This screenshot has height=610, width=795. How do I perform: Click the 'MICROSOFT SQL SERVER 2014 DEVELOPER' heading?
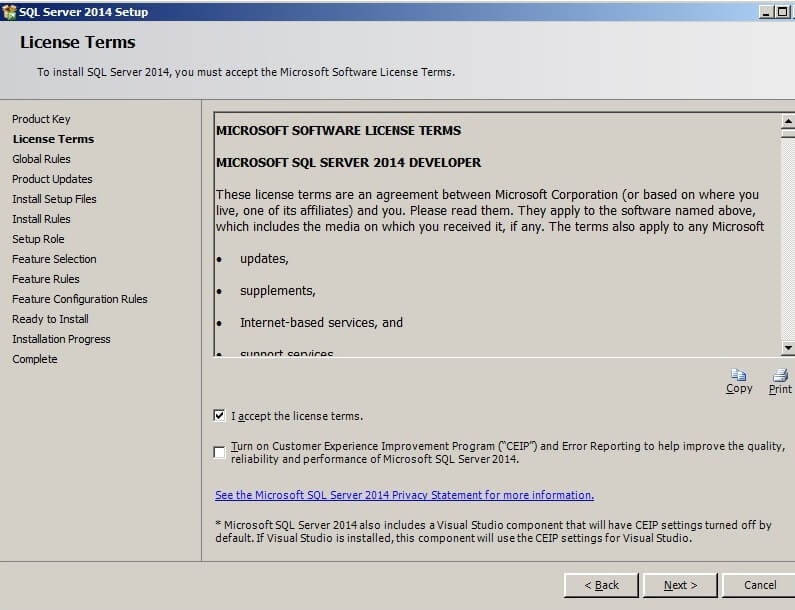pos(348,163)
